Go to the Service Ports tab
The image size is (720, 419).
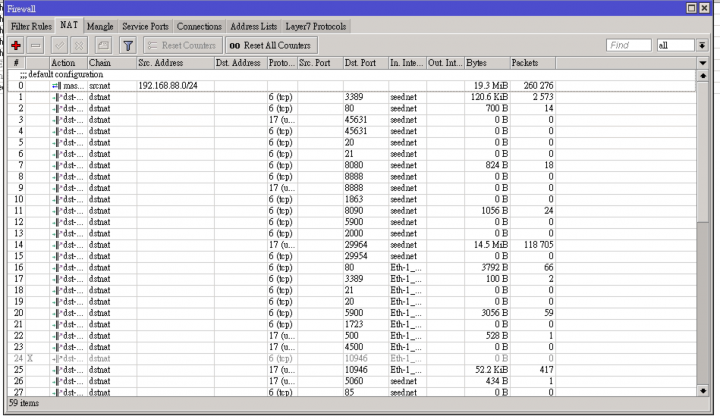(x=145, y=26)
